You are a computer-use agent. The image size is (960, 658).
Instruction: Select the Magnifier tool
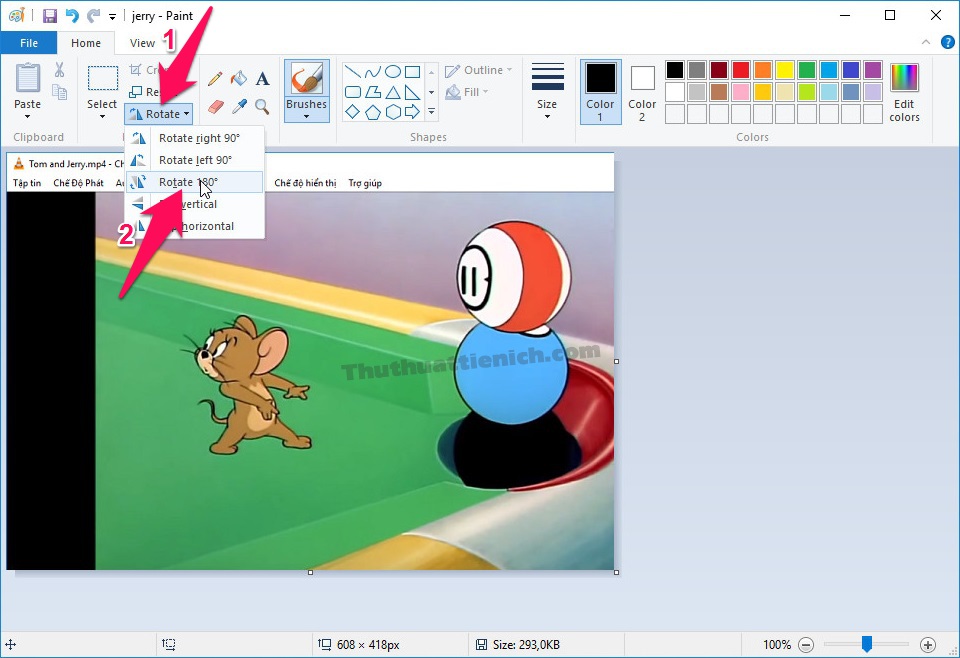pyautogui.click(x=262, y=106)
